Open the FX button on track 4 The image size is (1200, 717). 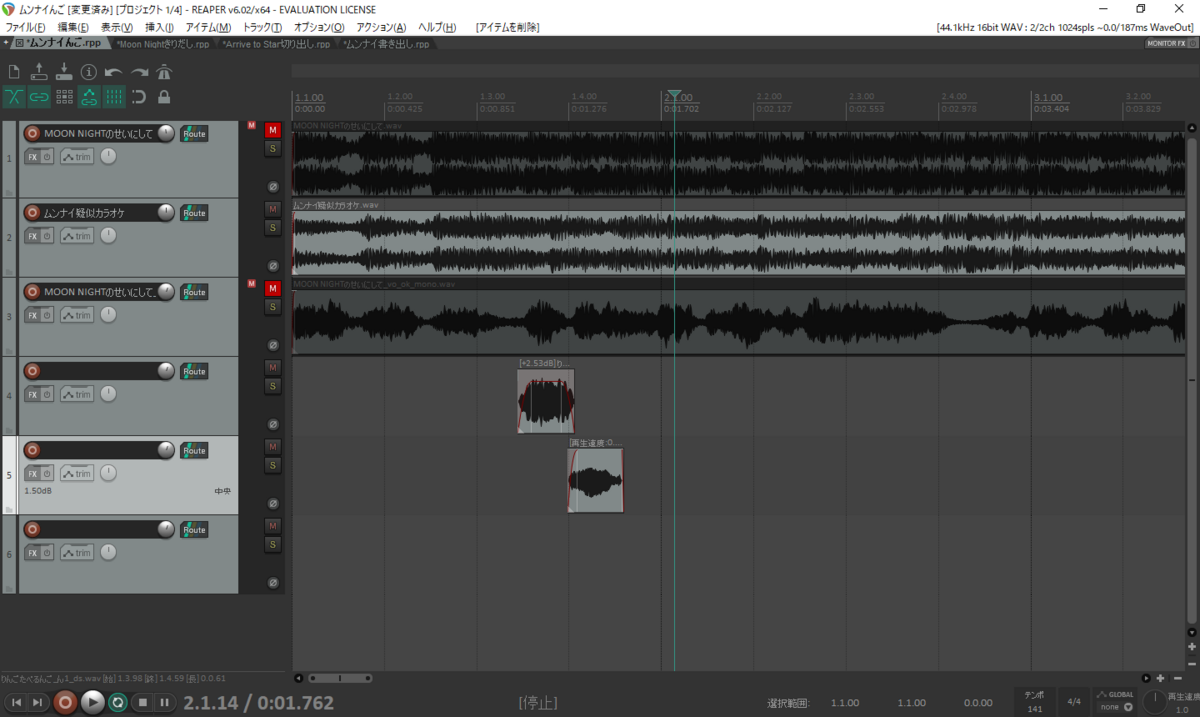(x=32, y=394)
